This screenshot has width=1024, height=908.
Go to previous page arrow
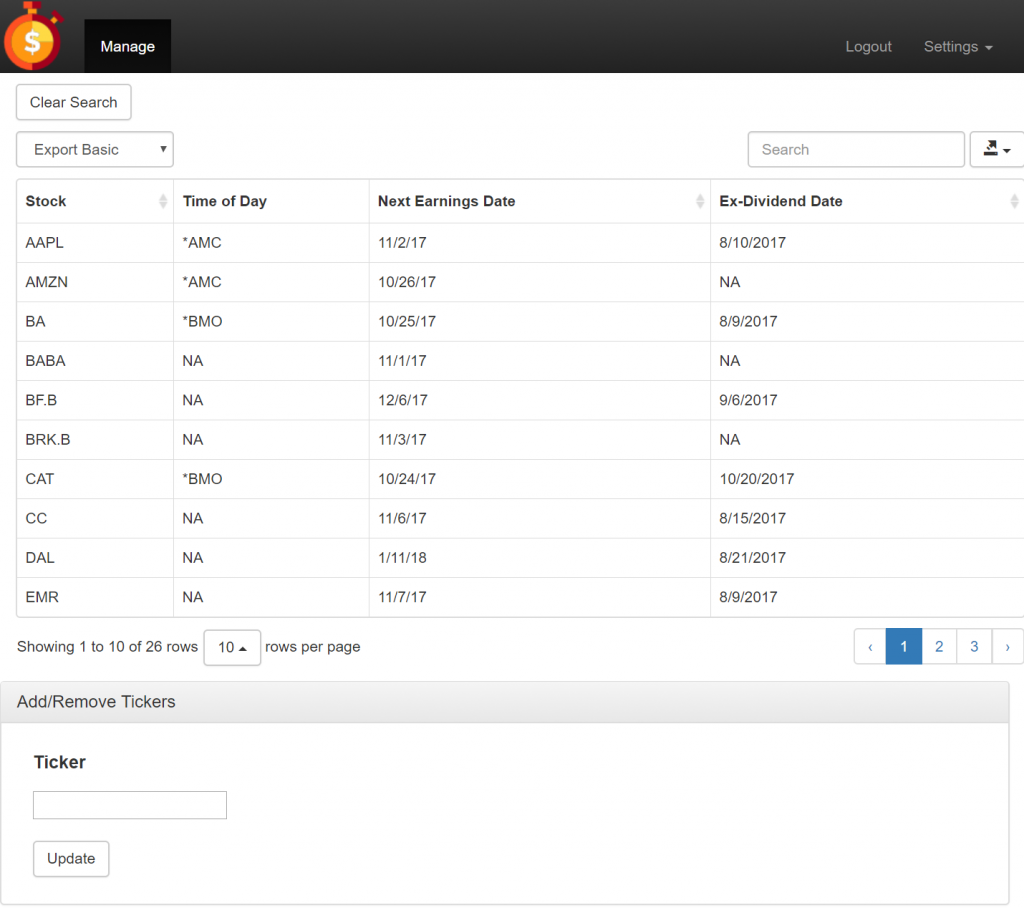870,647
